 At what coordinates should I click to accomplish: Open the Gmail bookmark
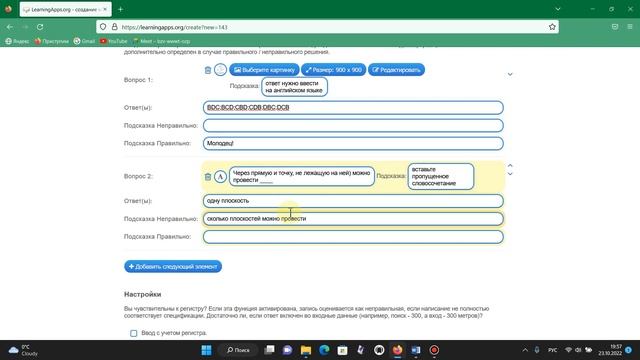point(84,41)
